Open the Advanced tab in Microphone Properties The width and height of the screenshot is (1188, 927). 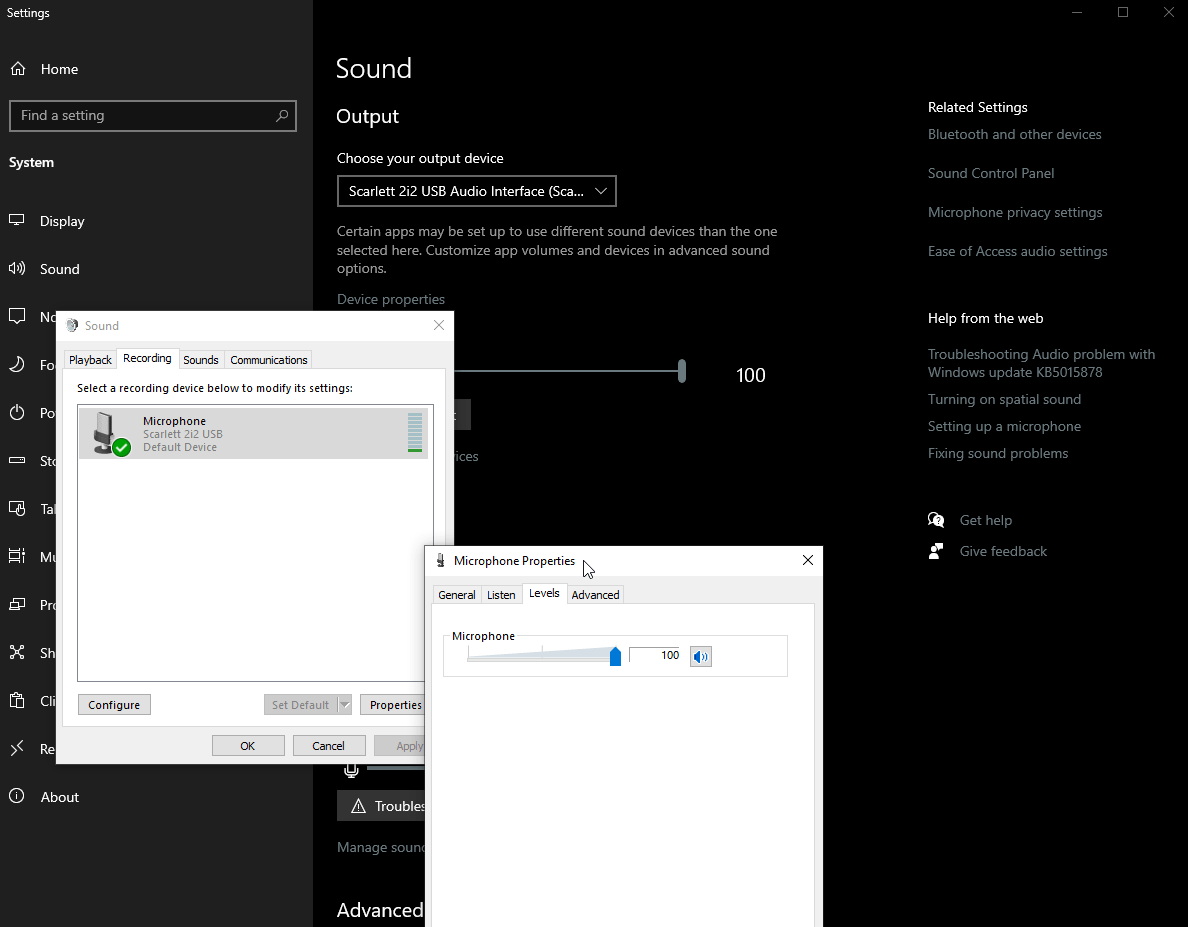coord(596,595)
